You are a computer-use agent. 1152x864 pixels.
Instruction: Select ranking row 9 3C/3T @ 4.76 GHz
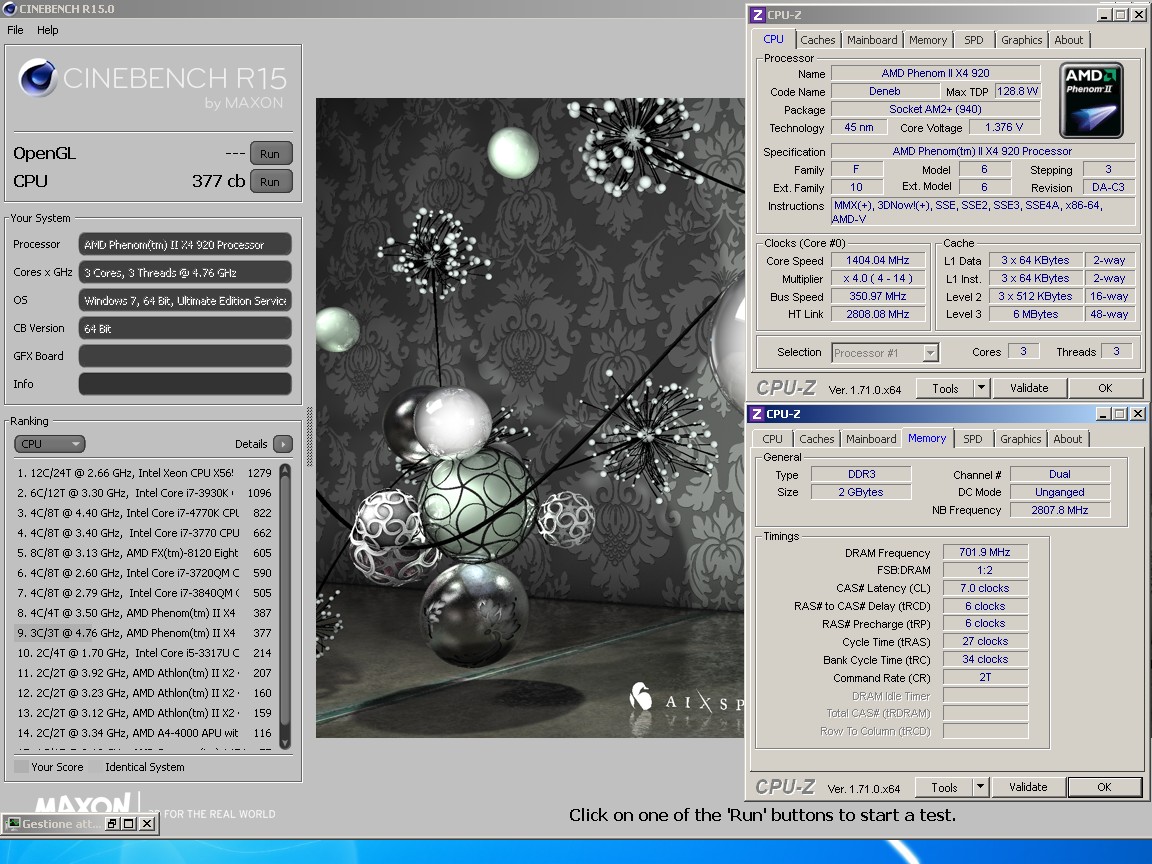[x=145, y=633]
